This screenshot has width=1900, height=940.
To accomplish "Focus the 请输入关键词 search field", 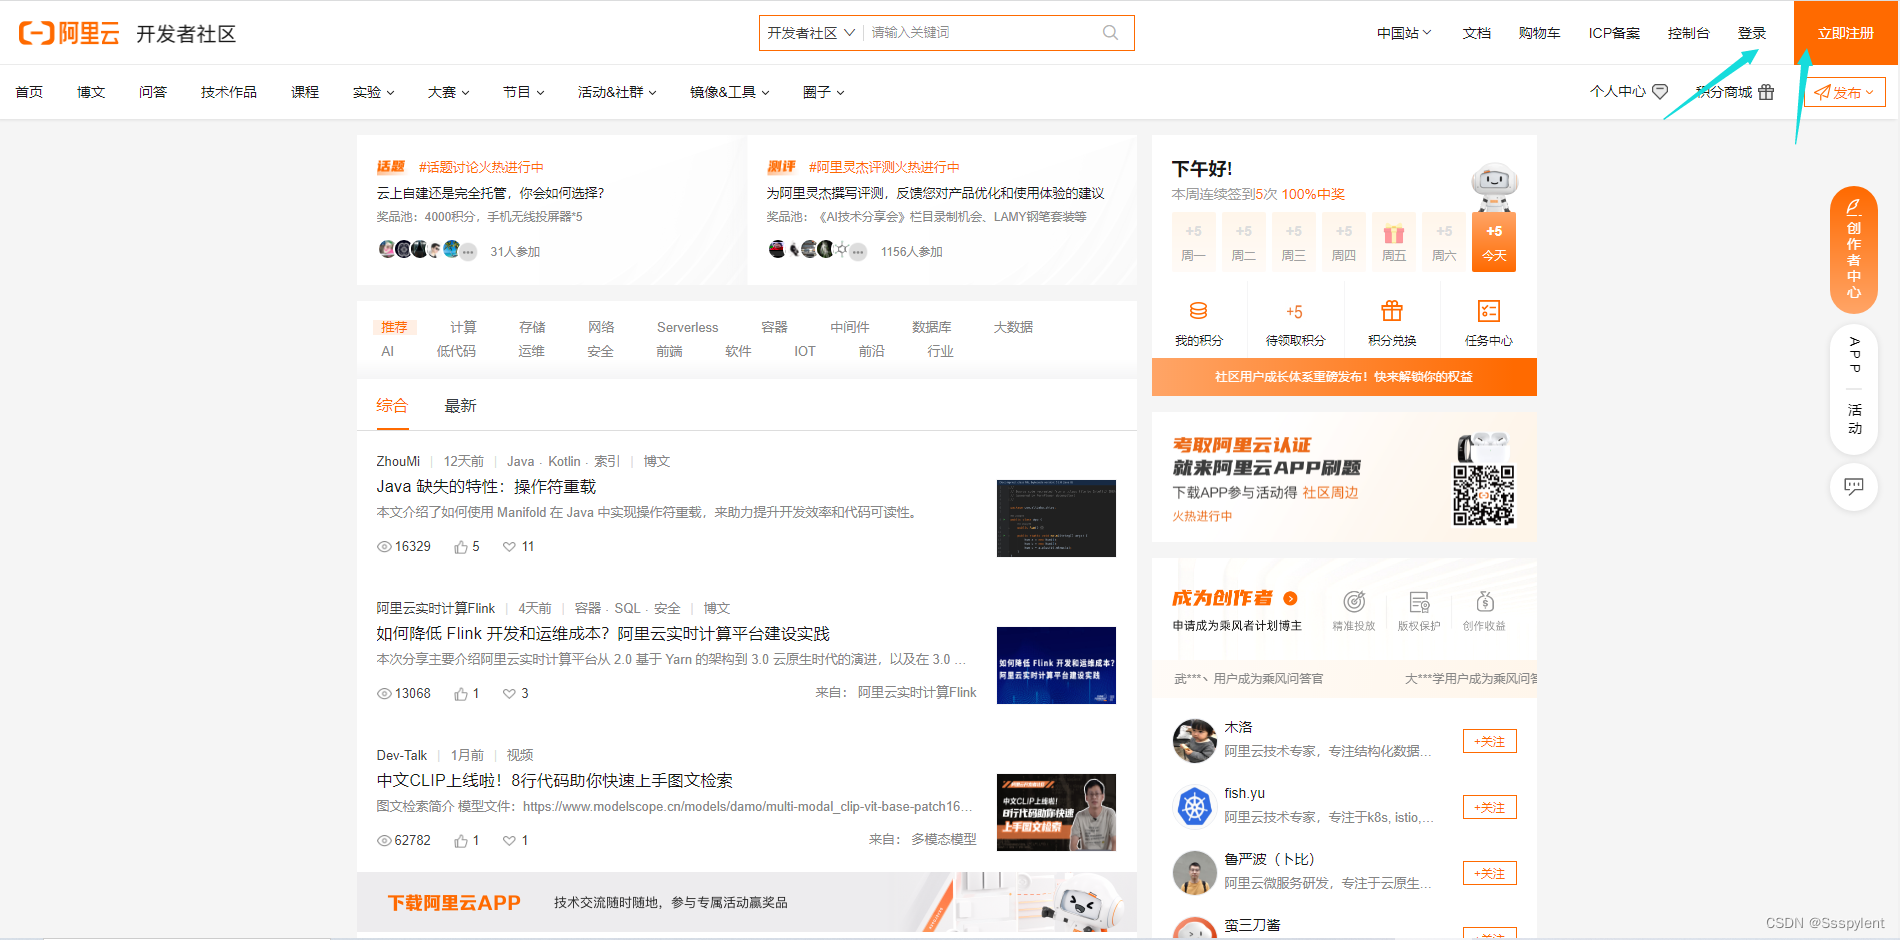I will [x=980, y=33].
